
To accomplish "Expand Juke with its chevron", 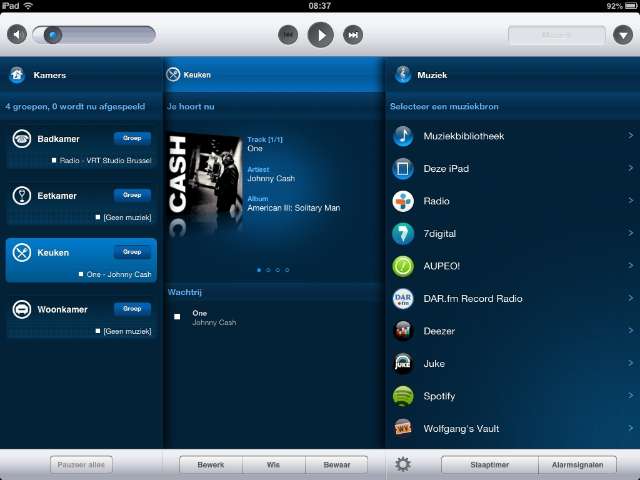I will coord(630,363).
